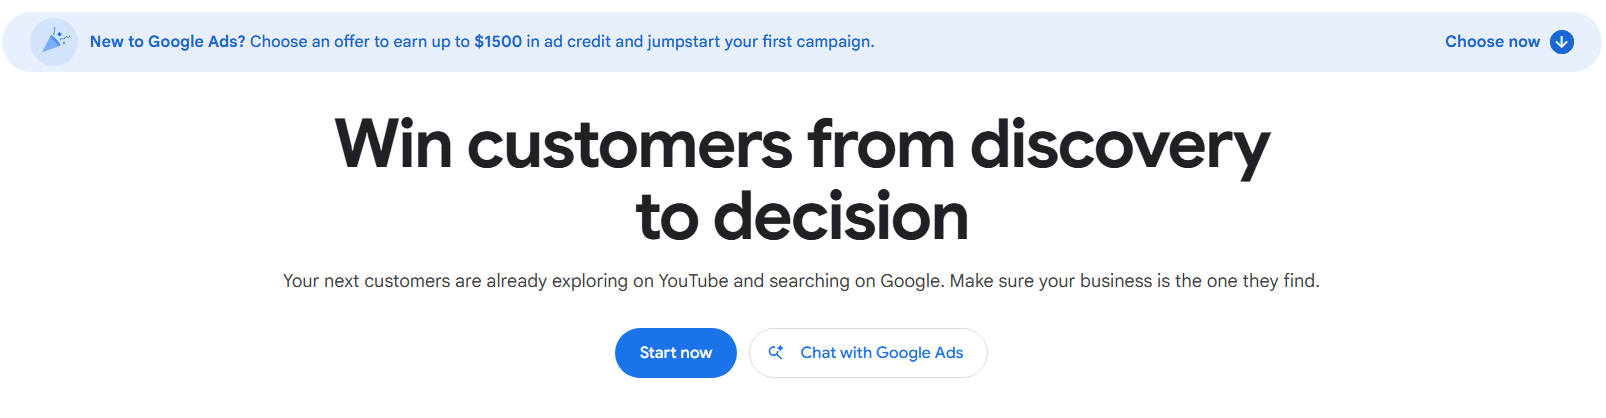Select the bold "New to Google Ads?" text

pos(167,42)
